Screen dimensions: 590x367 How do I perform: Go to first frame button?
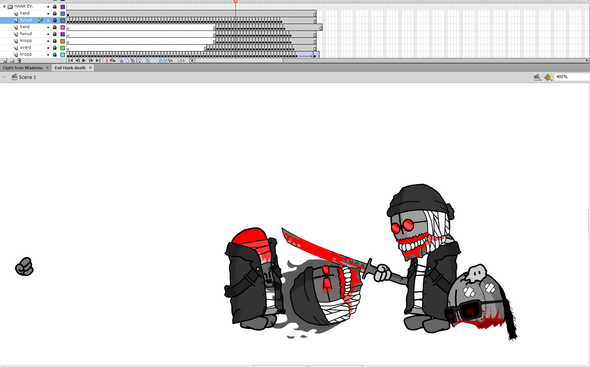pos(70,60)
